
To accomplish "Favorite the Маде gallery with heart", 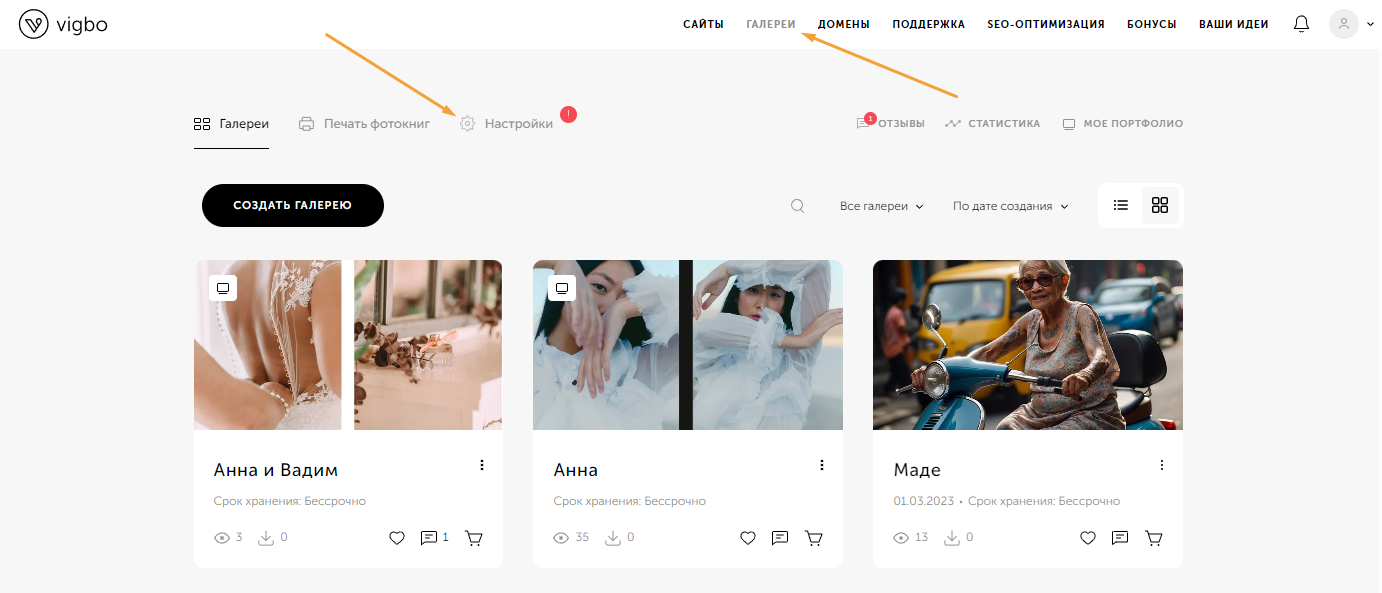I will [1088, 538].
